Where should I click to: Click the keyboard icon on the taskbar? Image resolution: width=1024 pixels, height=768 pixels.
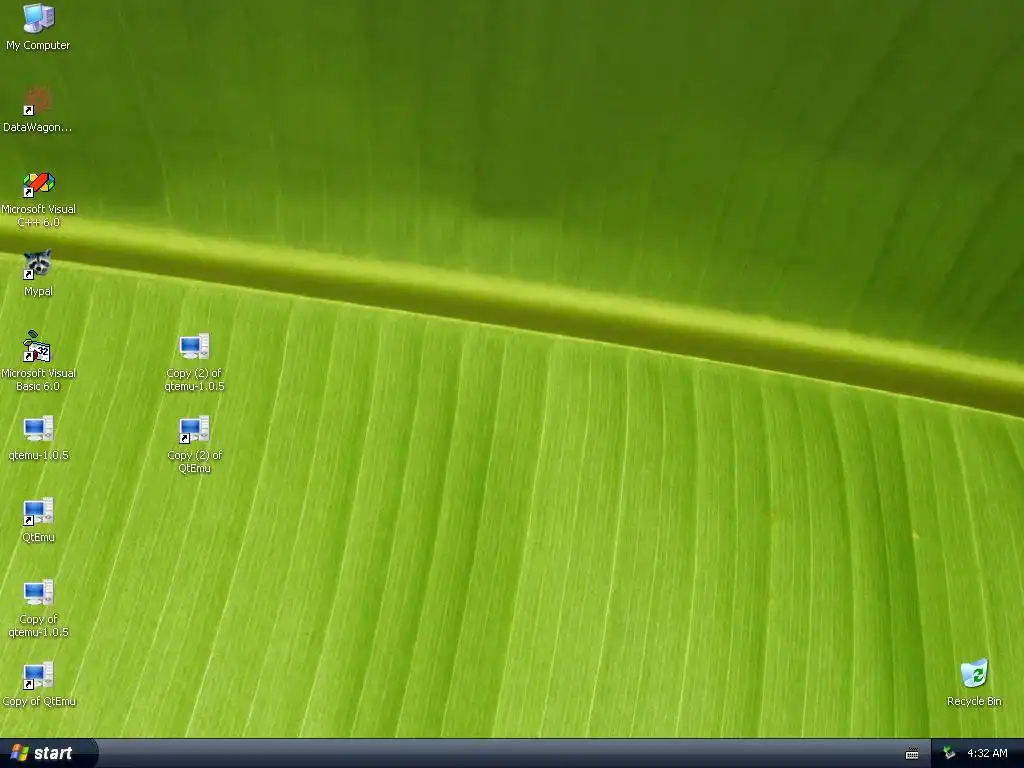click(912, 754)
